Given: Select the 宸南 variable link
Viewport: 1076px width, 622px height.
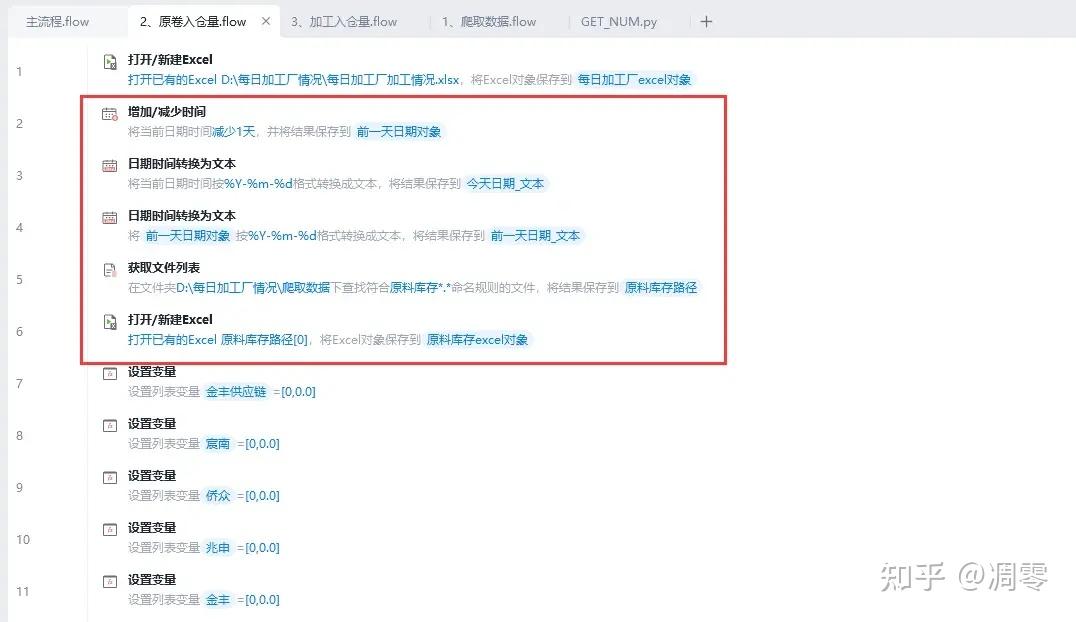Looking at the screenshot, I should pos(219,443).
